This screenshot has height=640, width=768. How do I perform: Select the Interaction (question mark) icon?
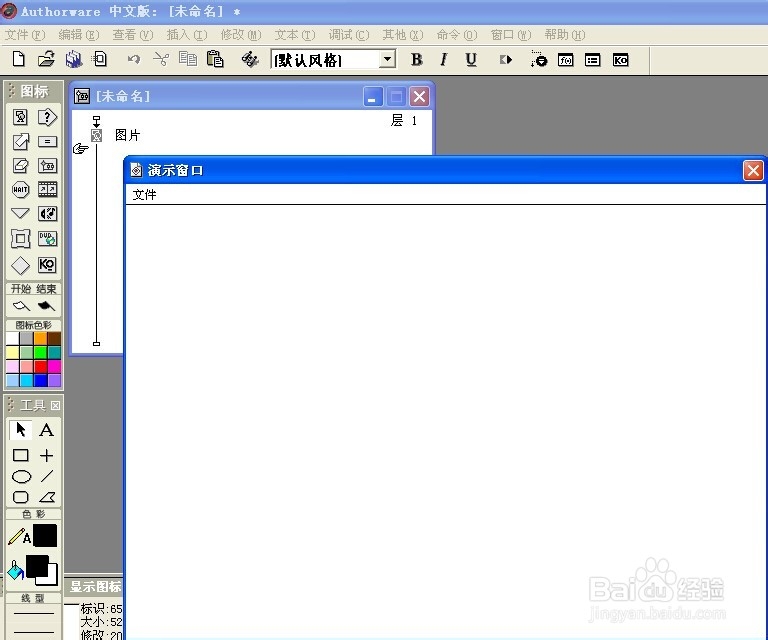coord(47,117)
